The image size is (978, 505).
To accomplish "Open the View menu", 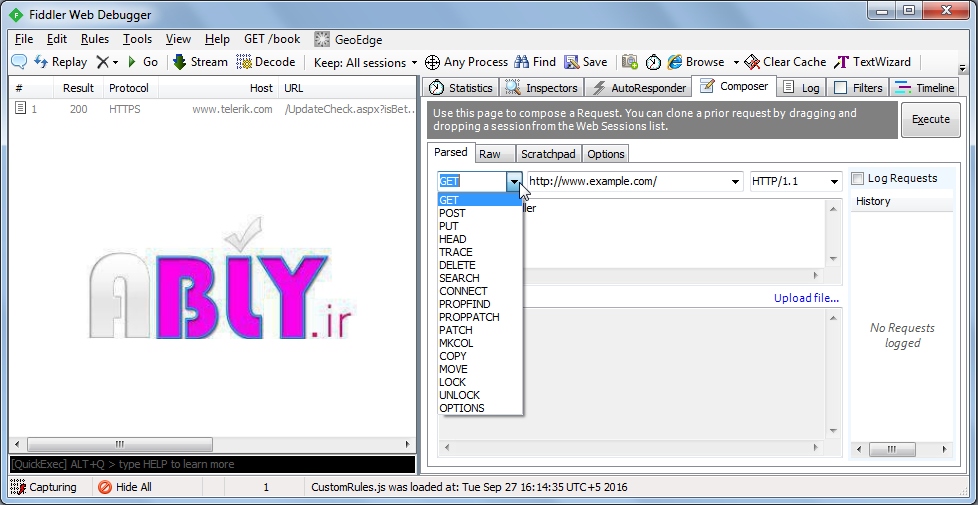I will [178, 39].
